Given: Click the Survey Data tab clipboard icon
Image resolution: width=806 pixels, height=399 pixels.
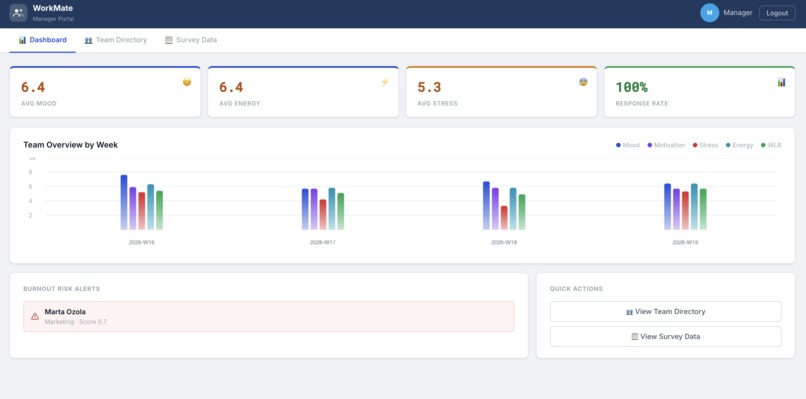Looking at the screenshot, I should point(169,40).
